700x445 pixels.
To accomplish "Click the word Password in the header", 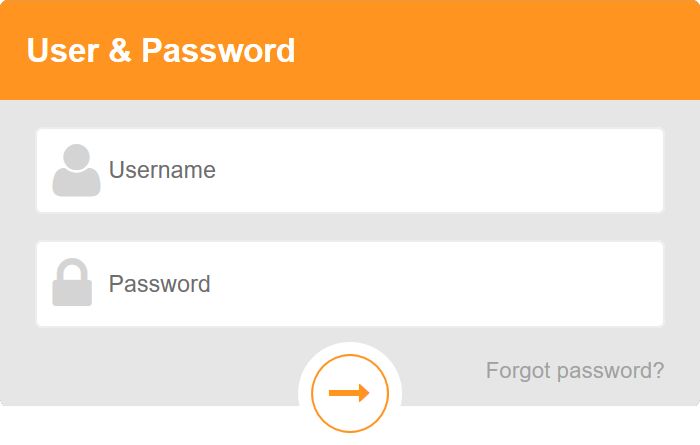I will pyautogui.click(x=218, y=50).
